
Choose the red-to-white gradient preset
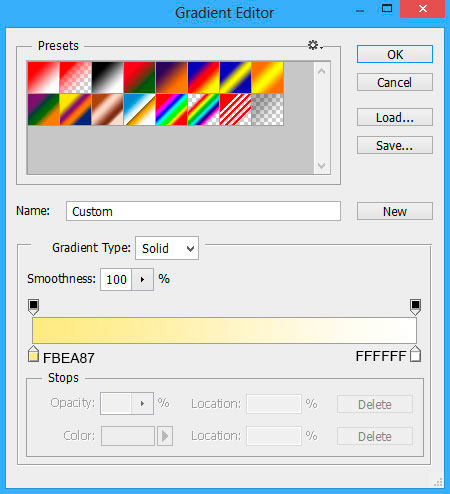pyautogui.click(x=43, y=77)
